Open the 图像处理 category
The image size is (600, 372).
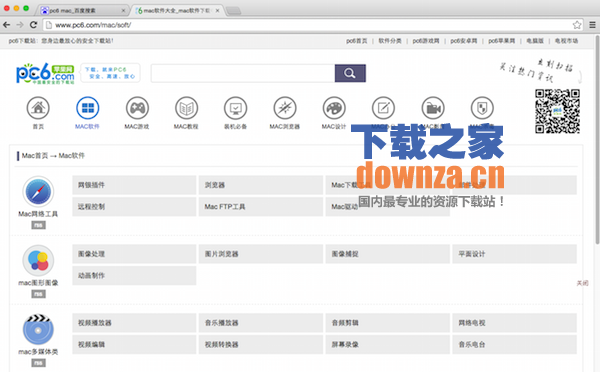tap(134, 254)
